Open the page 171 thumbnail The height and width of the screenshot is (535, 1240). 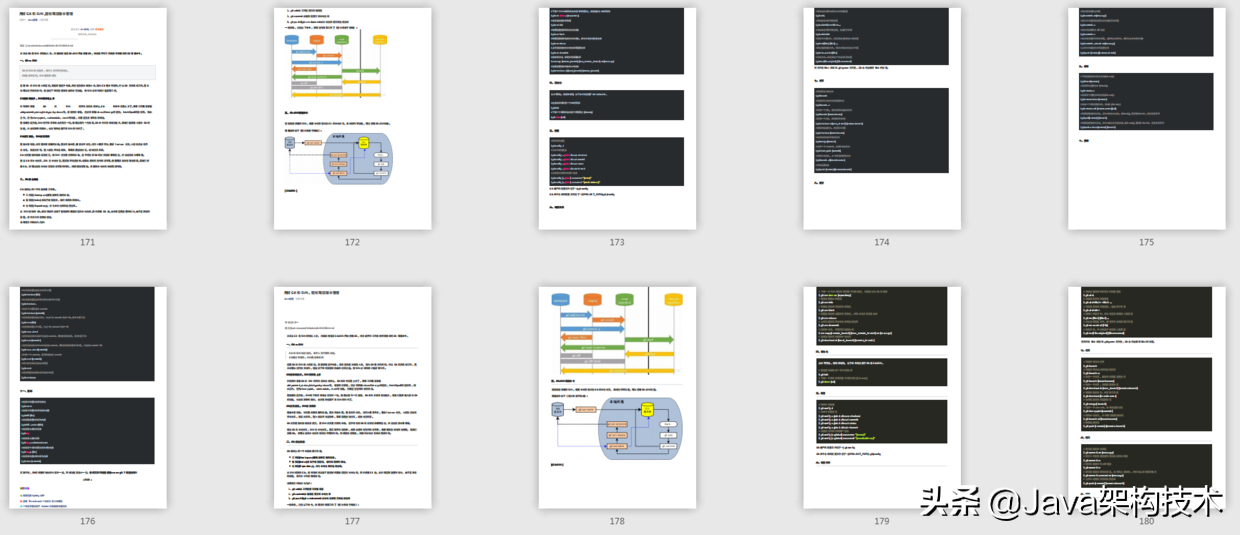point(88,118)
